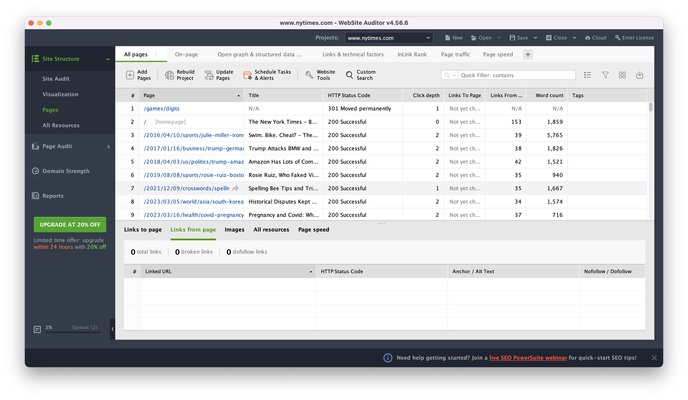Click the export download icon
The height and width of the screenshot is (400, 688).
[639, 75]
